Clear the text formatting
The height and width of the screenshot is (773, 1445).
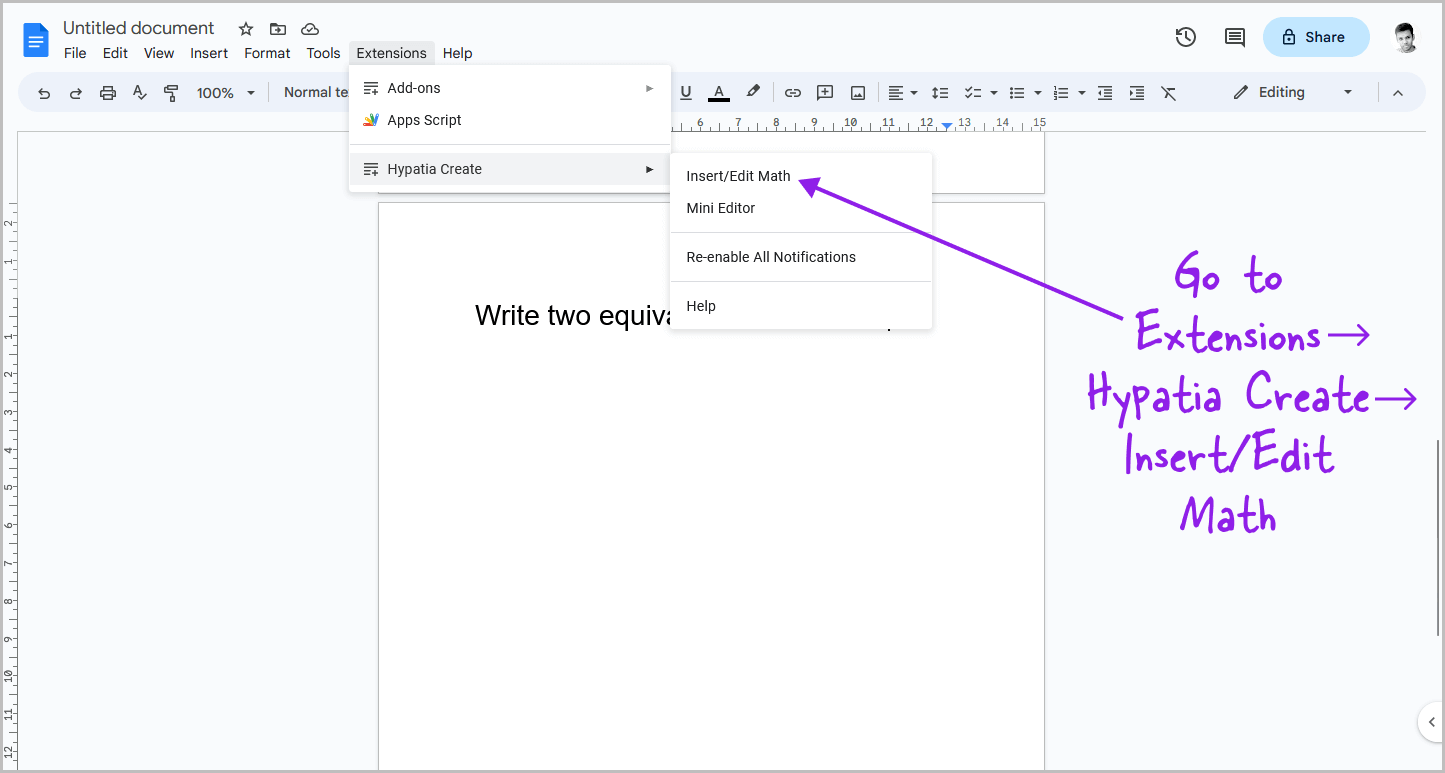(1169, 93)
